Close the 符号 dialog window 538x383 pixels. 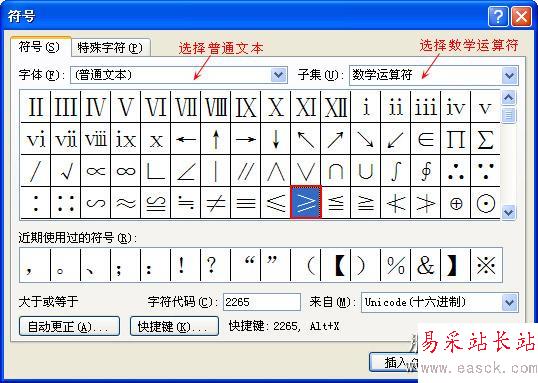coord(521,16)
